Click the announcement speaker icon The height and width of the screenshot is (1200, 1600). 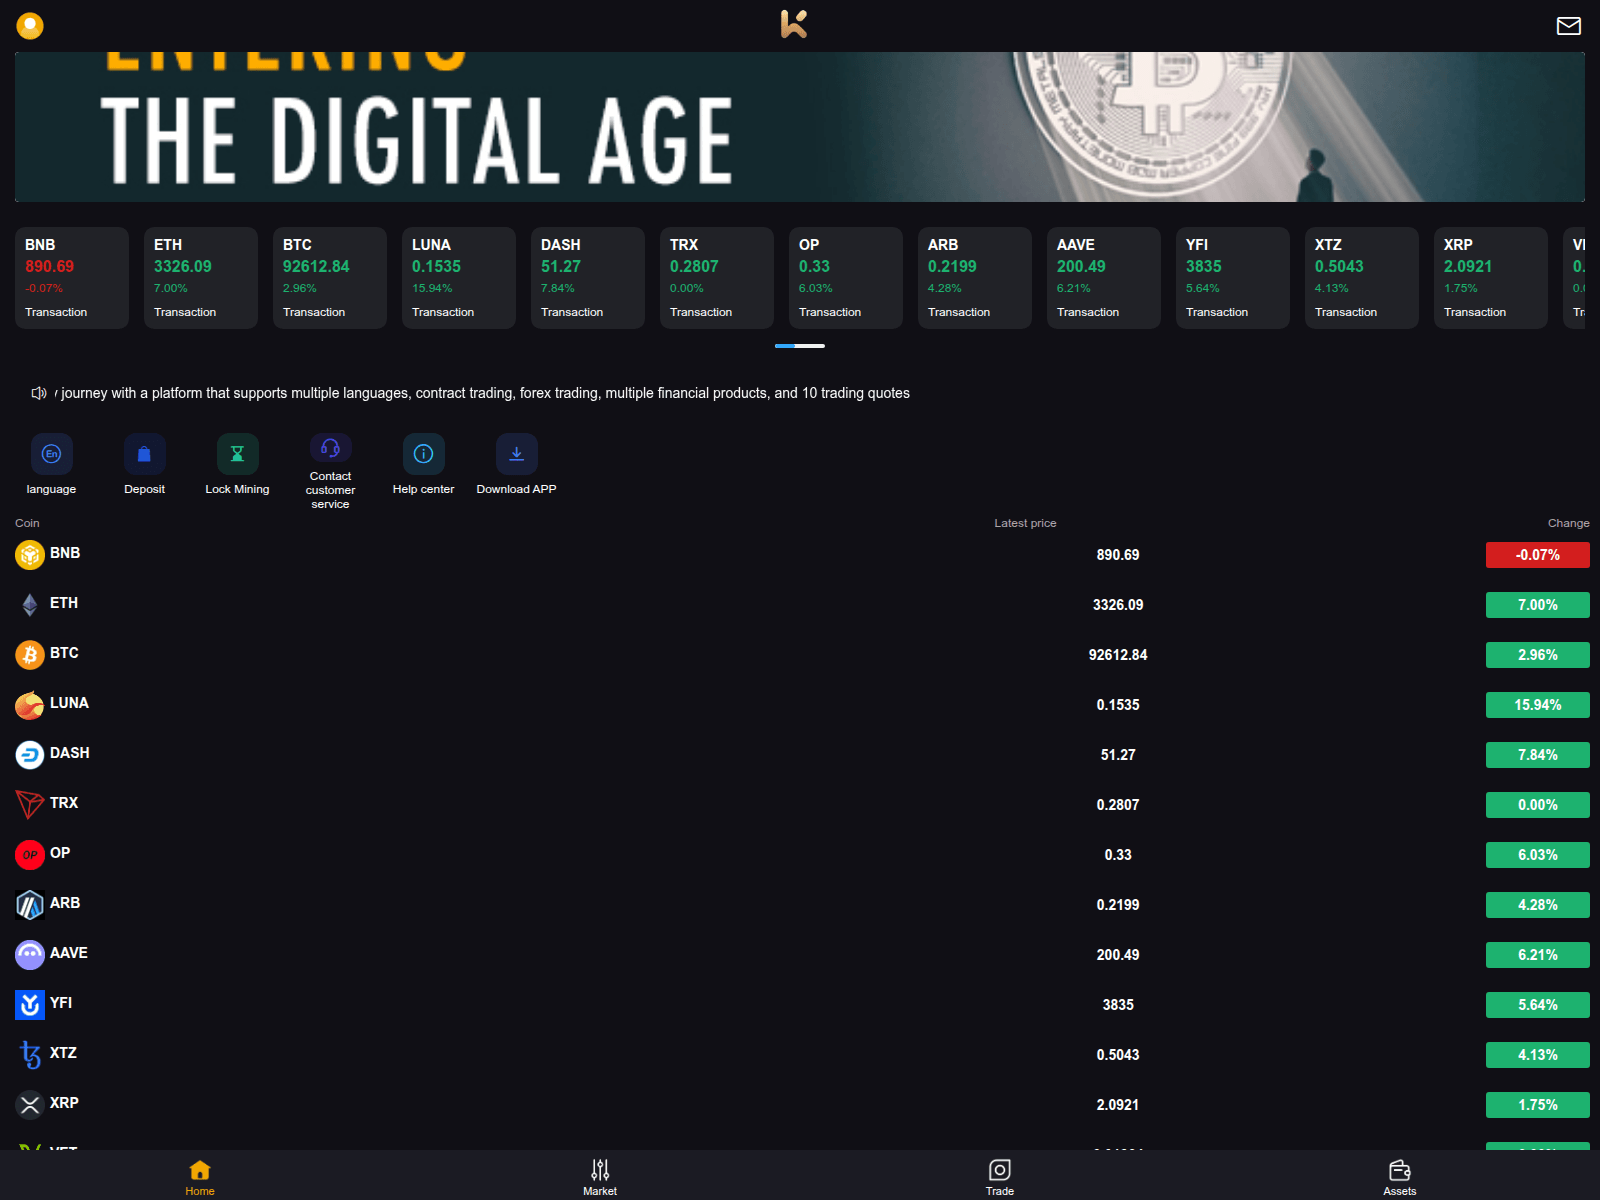[x=38, y=393]
